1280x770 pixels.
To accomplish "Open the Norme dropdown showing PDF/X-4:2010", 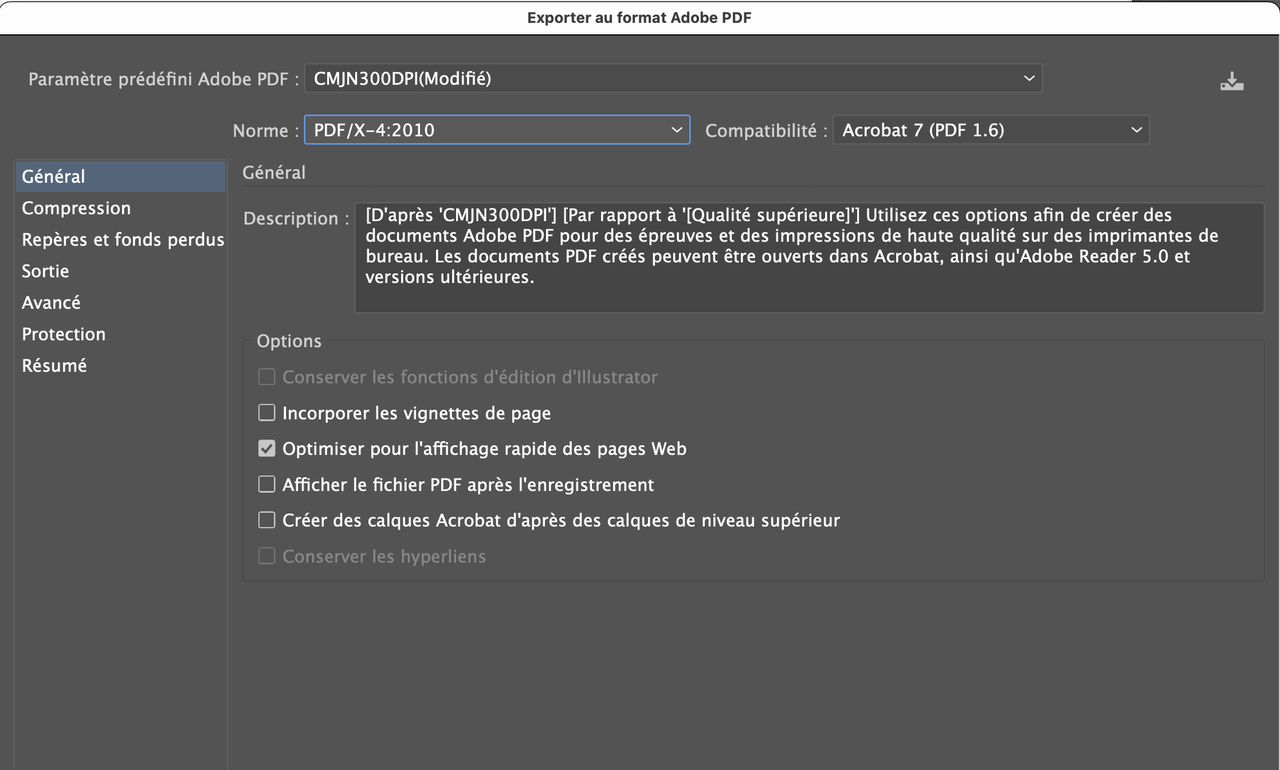I will 497,130.
